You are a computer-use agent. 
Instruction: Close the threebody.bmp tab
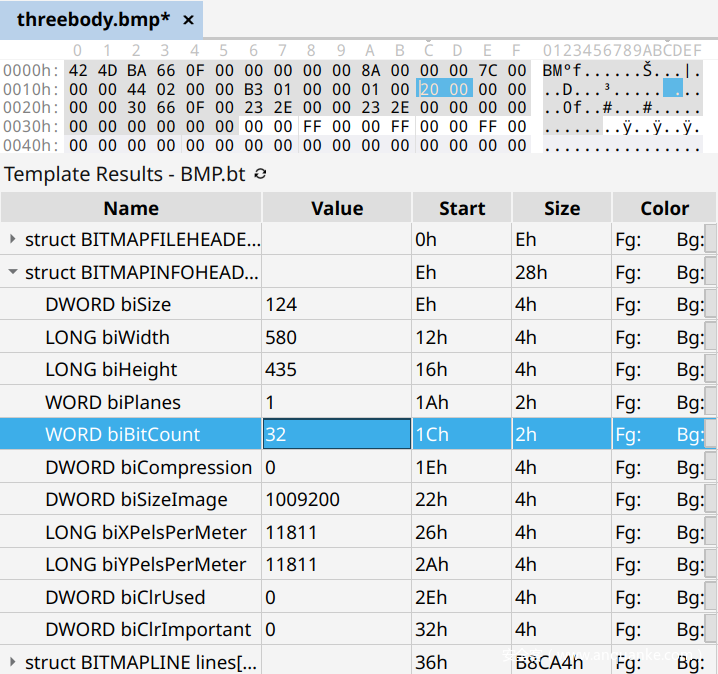tap(188, 19)
